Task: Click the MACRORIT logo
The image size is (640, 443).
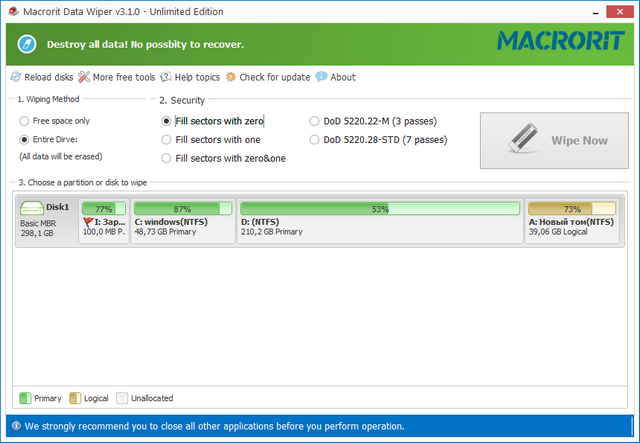Action: coord(561,41)
